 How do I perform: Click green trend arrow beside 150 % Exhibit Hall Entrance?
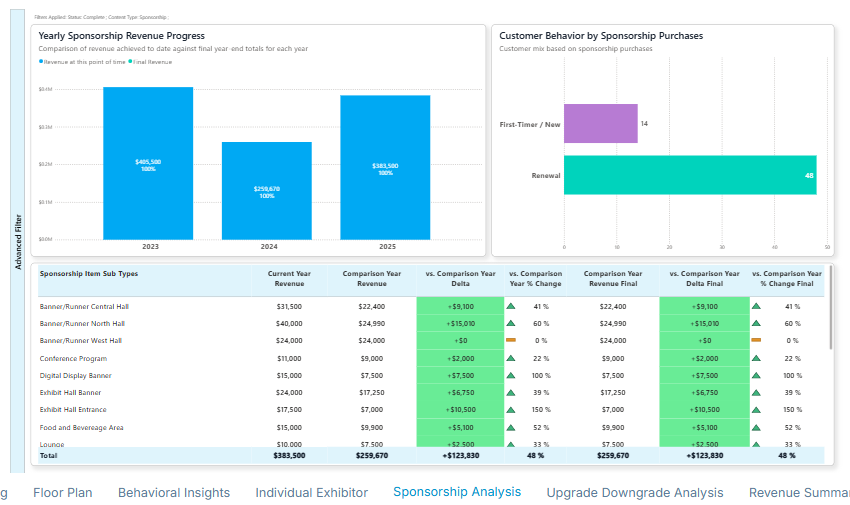(511, 410)
